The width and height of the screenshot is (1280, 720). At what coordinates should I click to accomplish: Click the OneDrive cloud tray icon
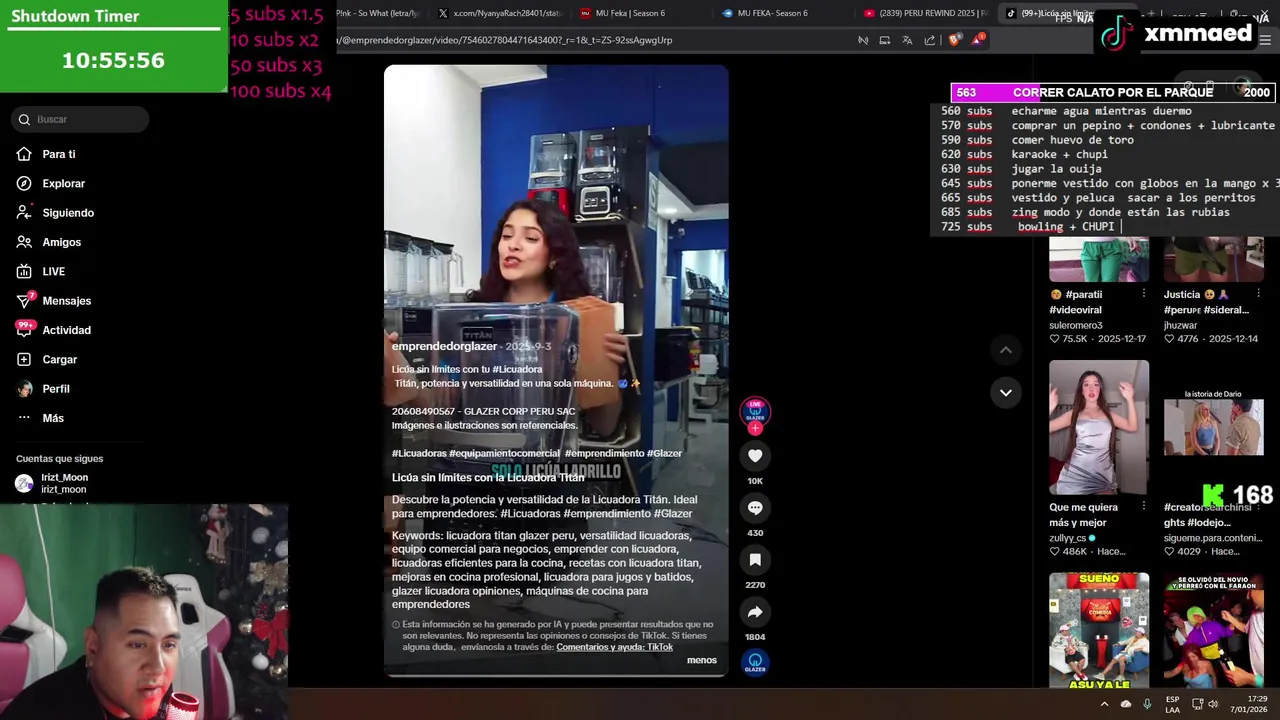[x=1126, y=704]
